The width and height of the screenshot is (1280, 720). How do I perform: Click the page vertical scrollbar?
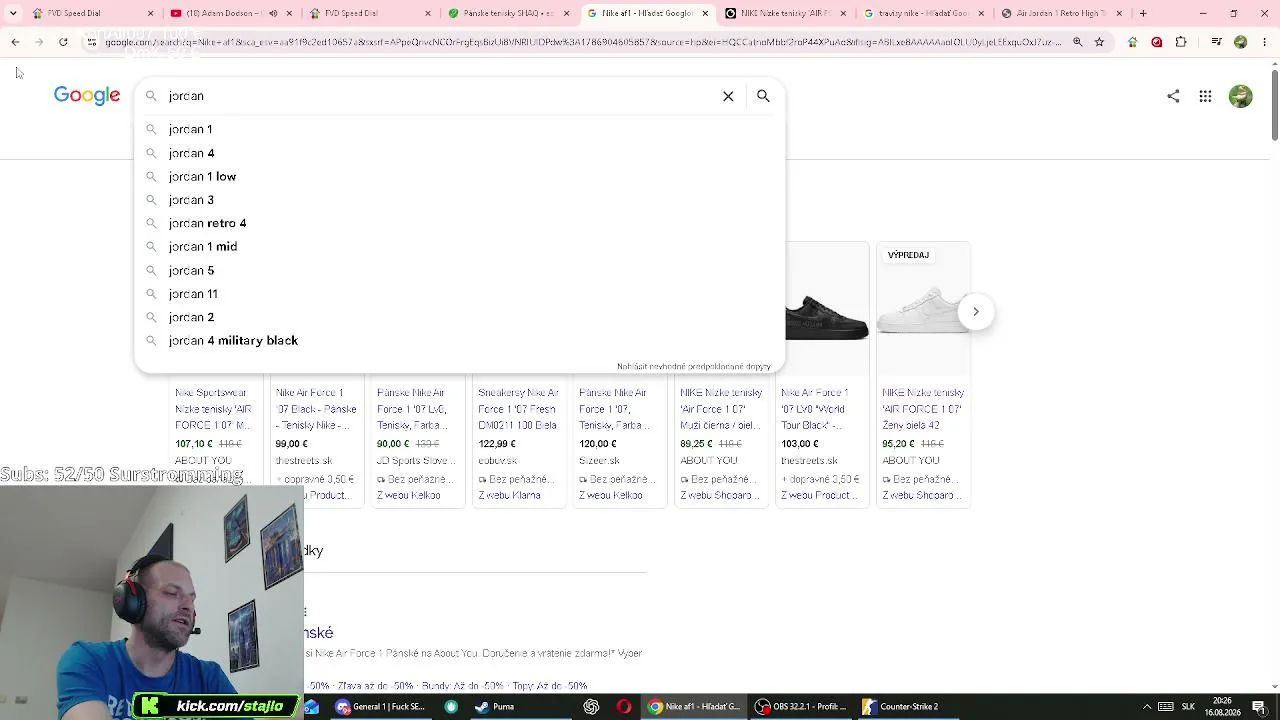pyautogui.click(x=1274, y=105)
